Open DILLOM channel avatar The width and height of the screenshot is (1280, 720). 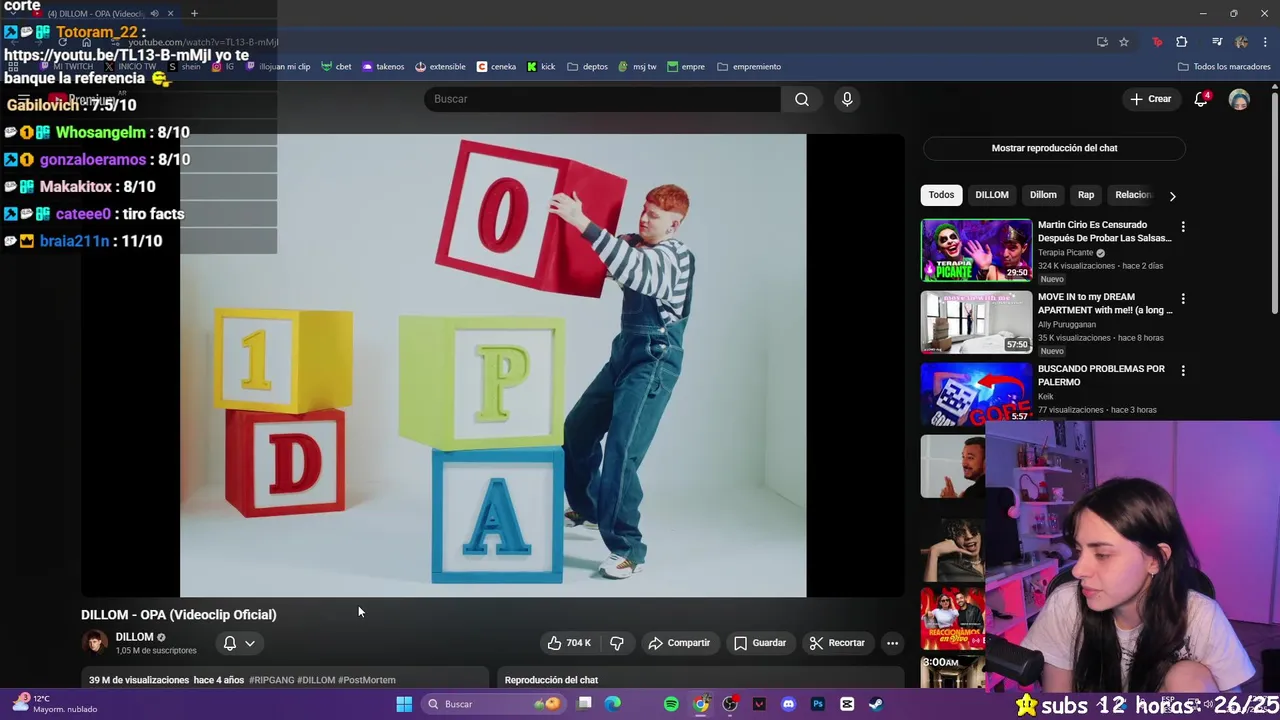(94, 643)
